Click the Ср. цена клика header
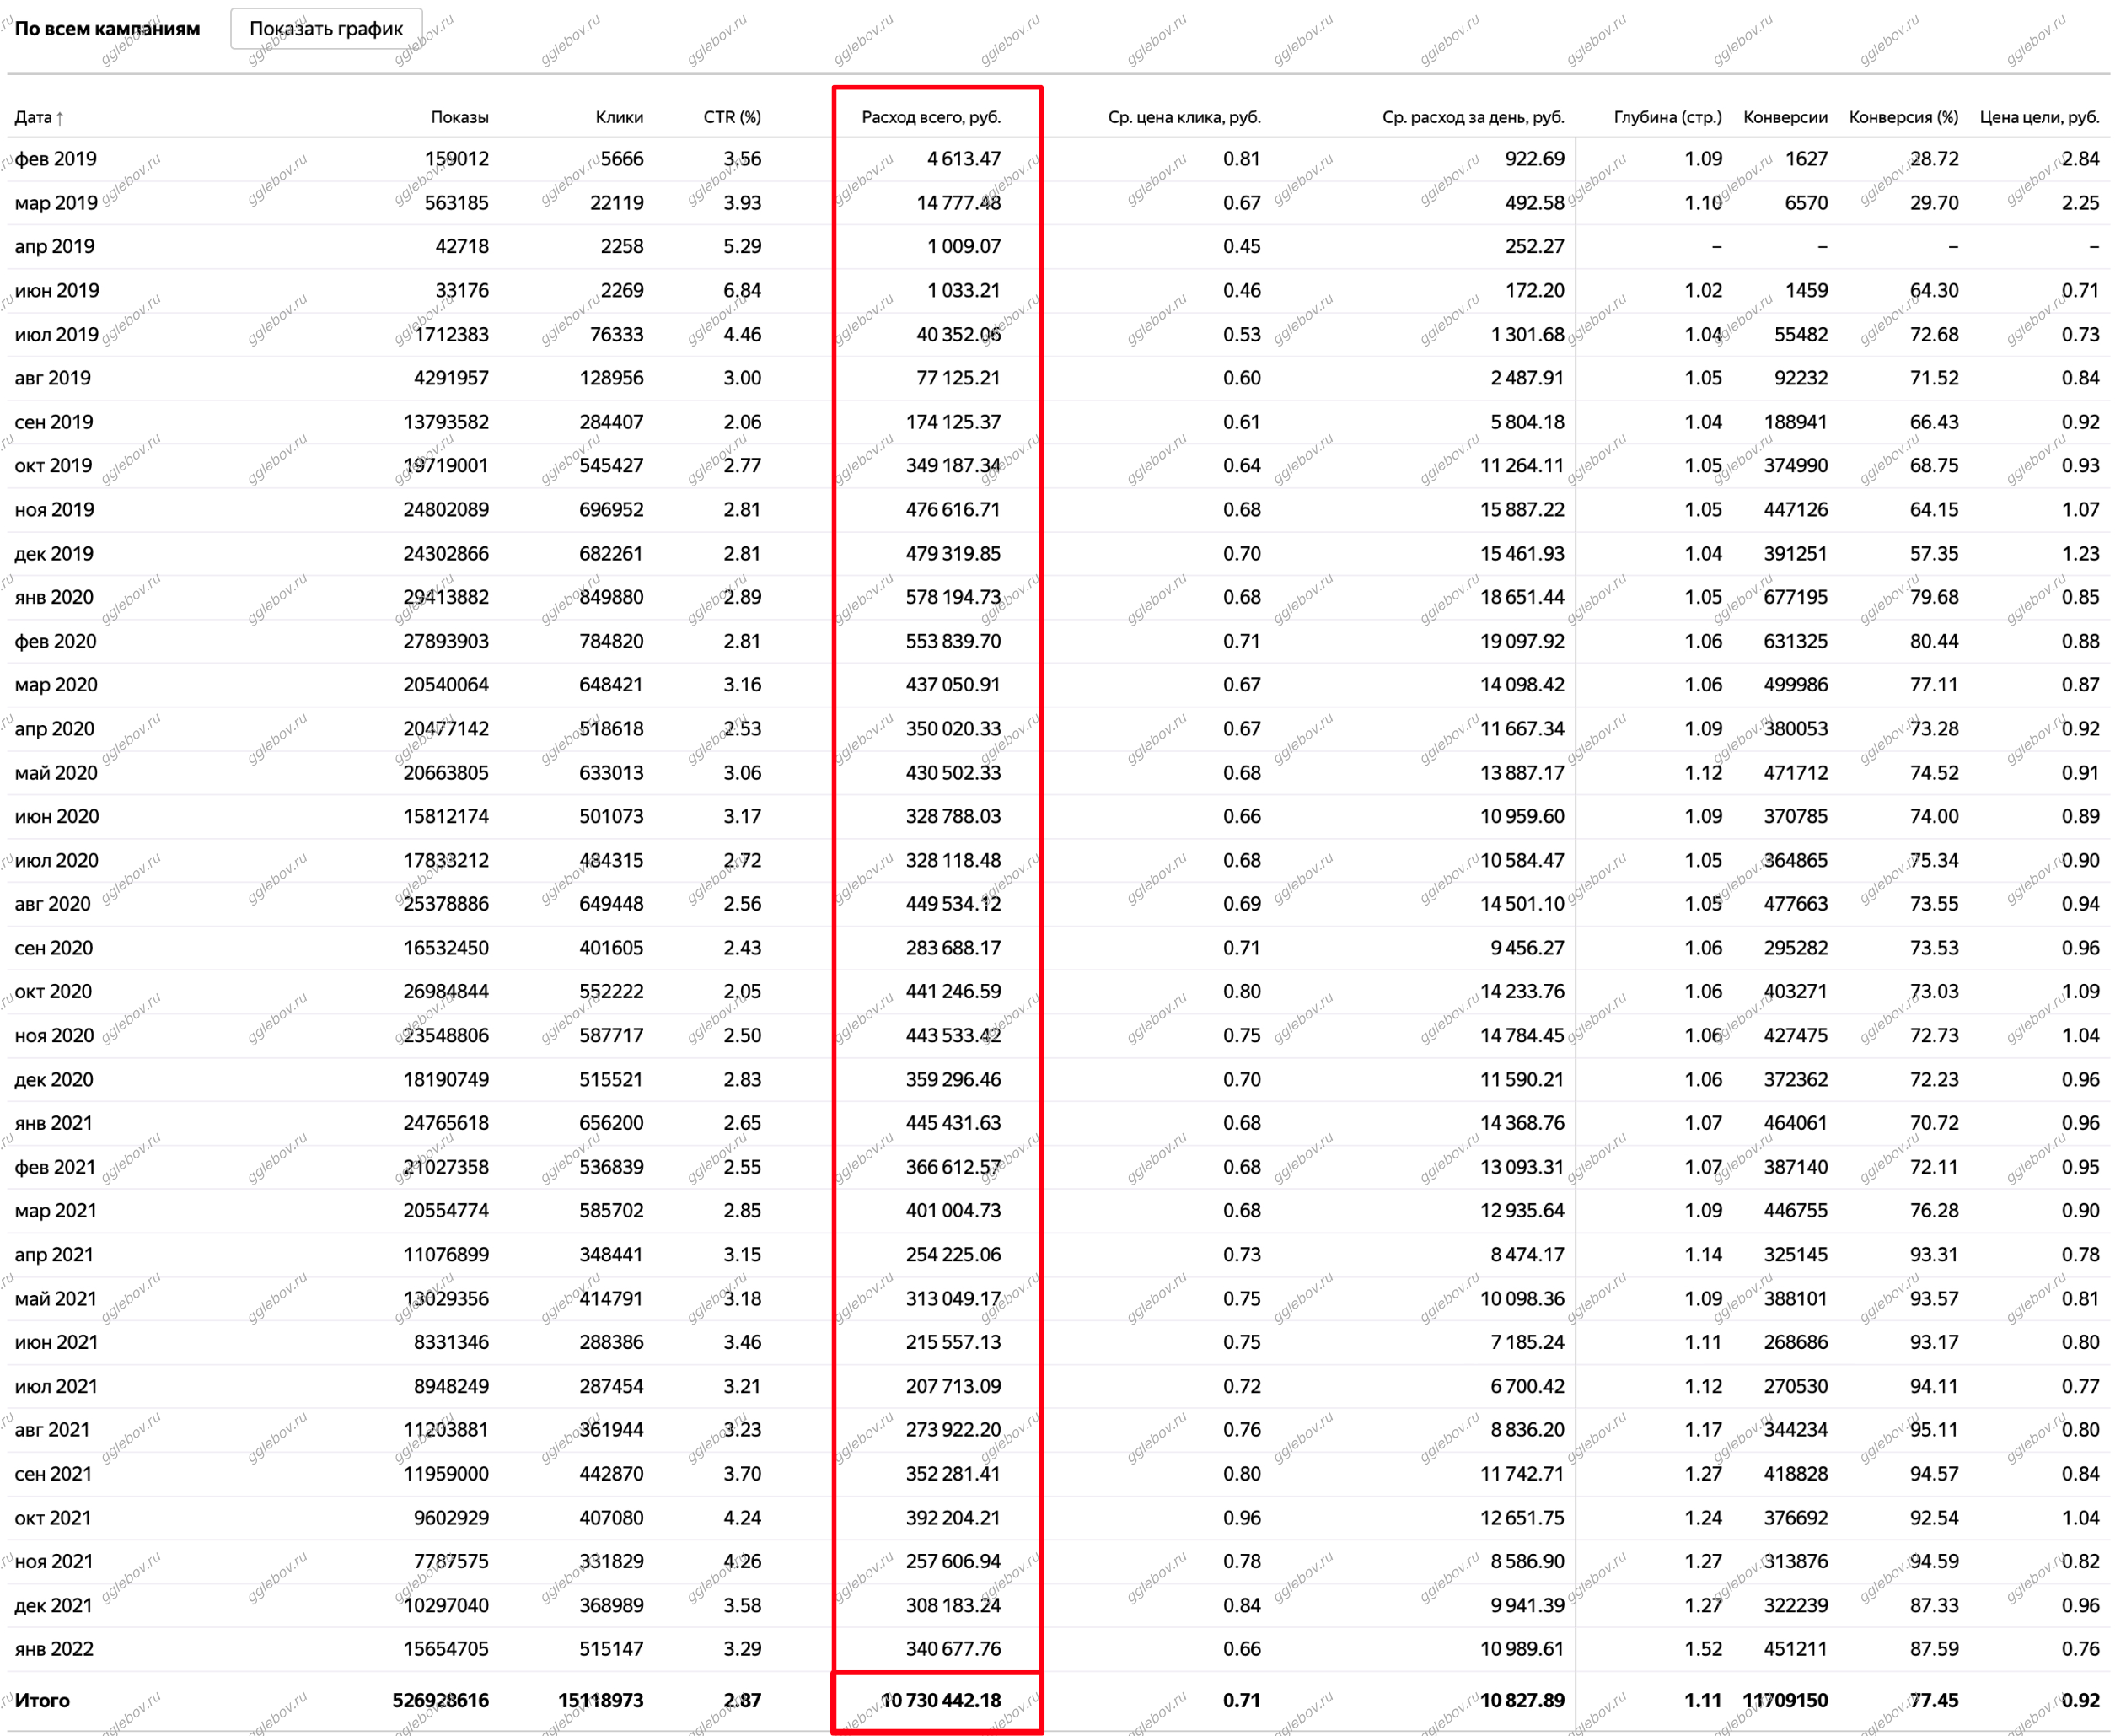Image resolution: width=2126 pixels, height=1736 pixels. pos(1183,117)
